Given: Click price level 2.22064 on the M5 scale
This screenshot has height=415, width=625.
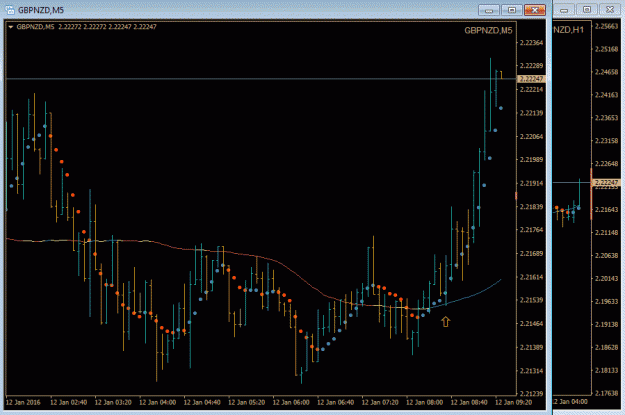Looking at the screenshot, I should 531,136.
